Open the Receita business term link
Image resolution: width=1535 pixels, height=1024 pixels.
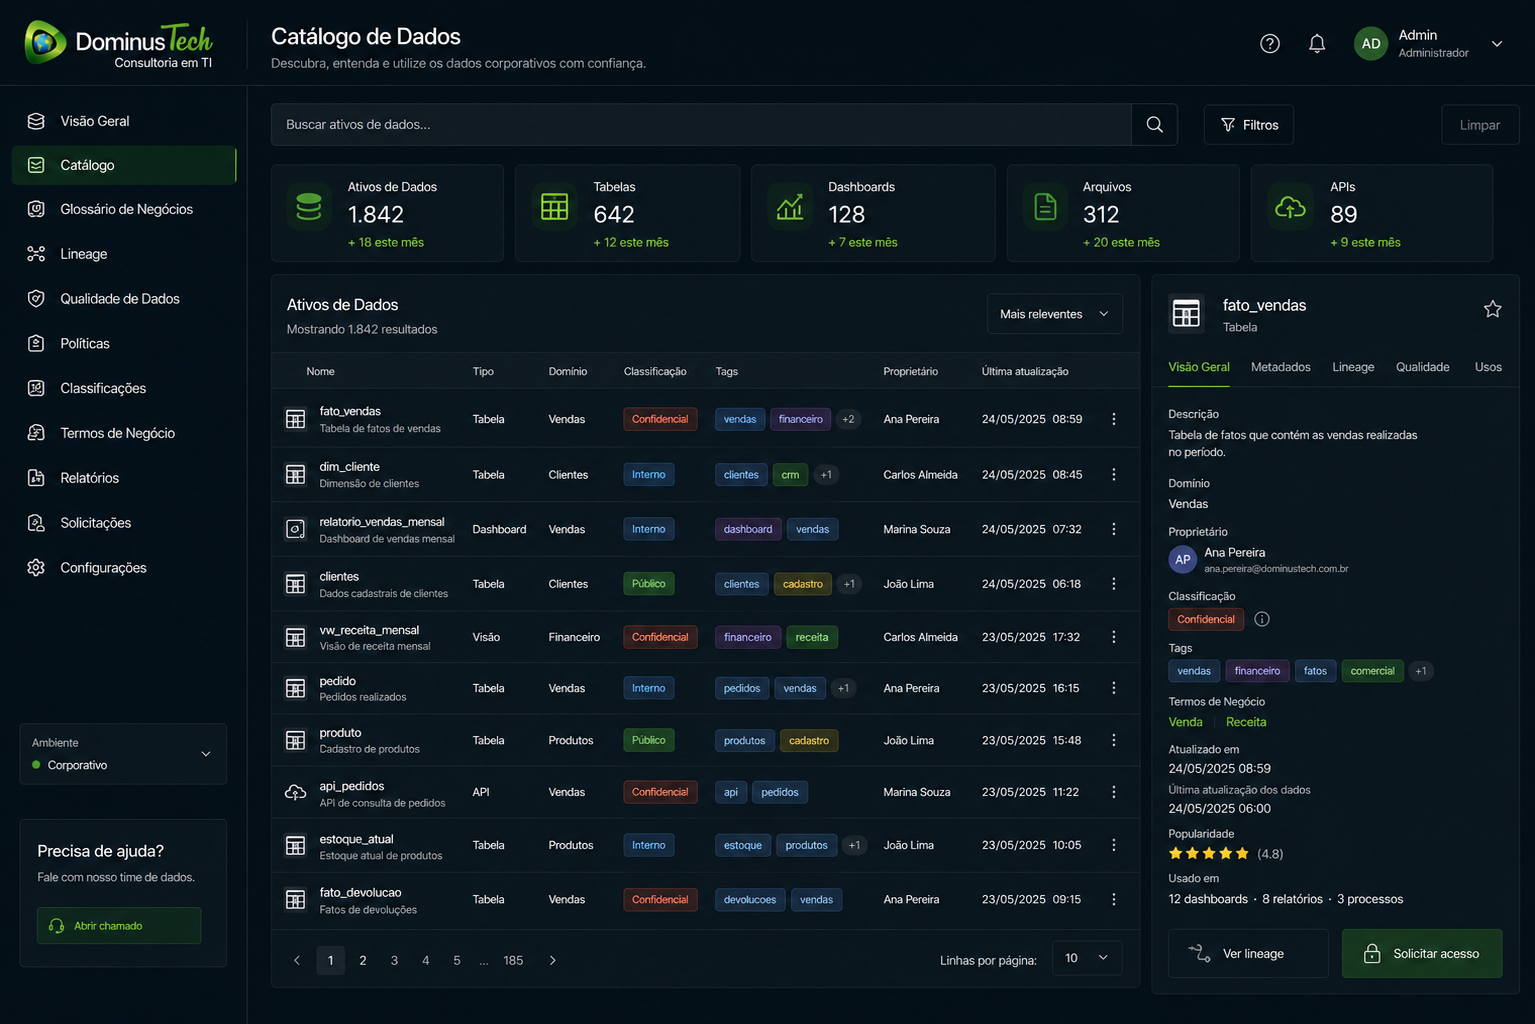click(1246, 722)
